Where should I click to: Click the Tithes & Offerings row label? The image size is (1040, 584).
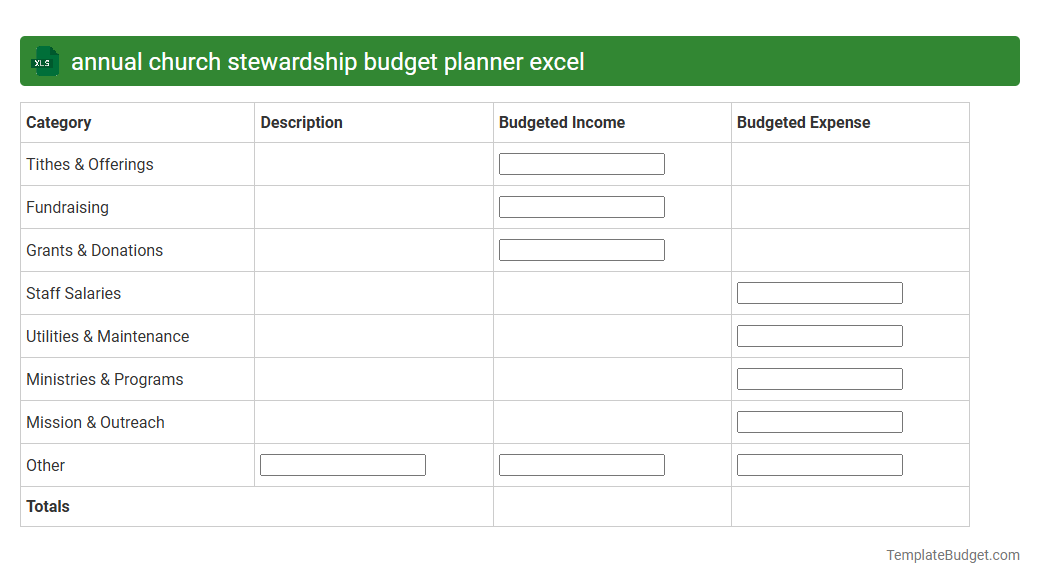89,164
